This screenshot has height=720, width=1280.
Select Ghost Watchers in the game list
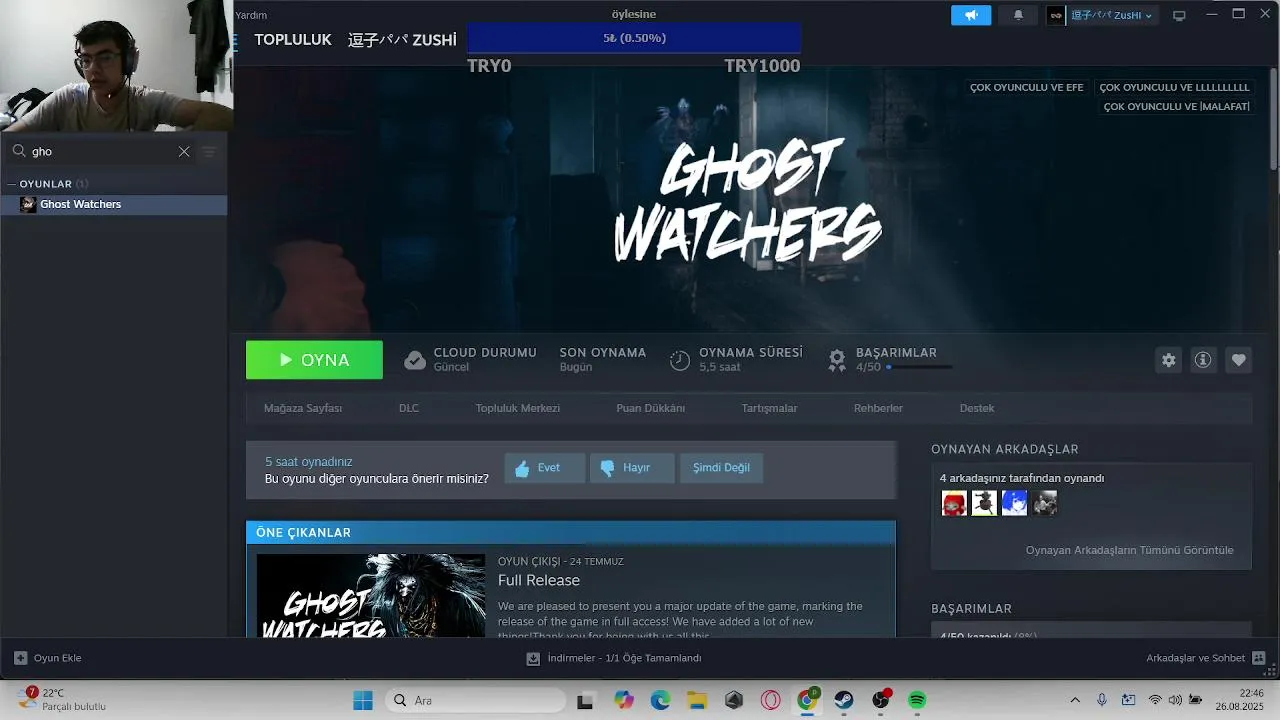pyautogui.click(x=114, y=204)
